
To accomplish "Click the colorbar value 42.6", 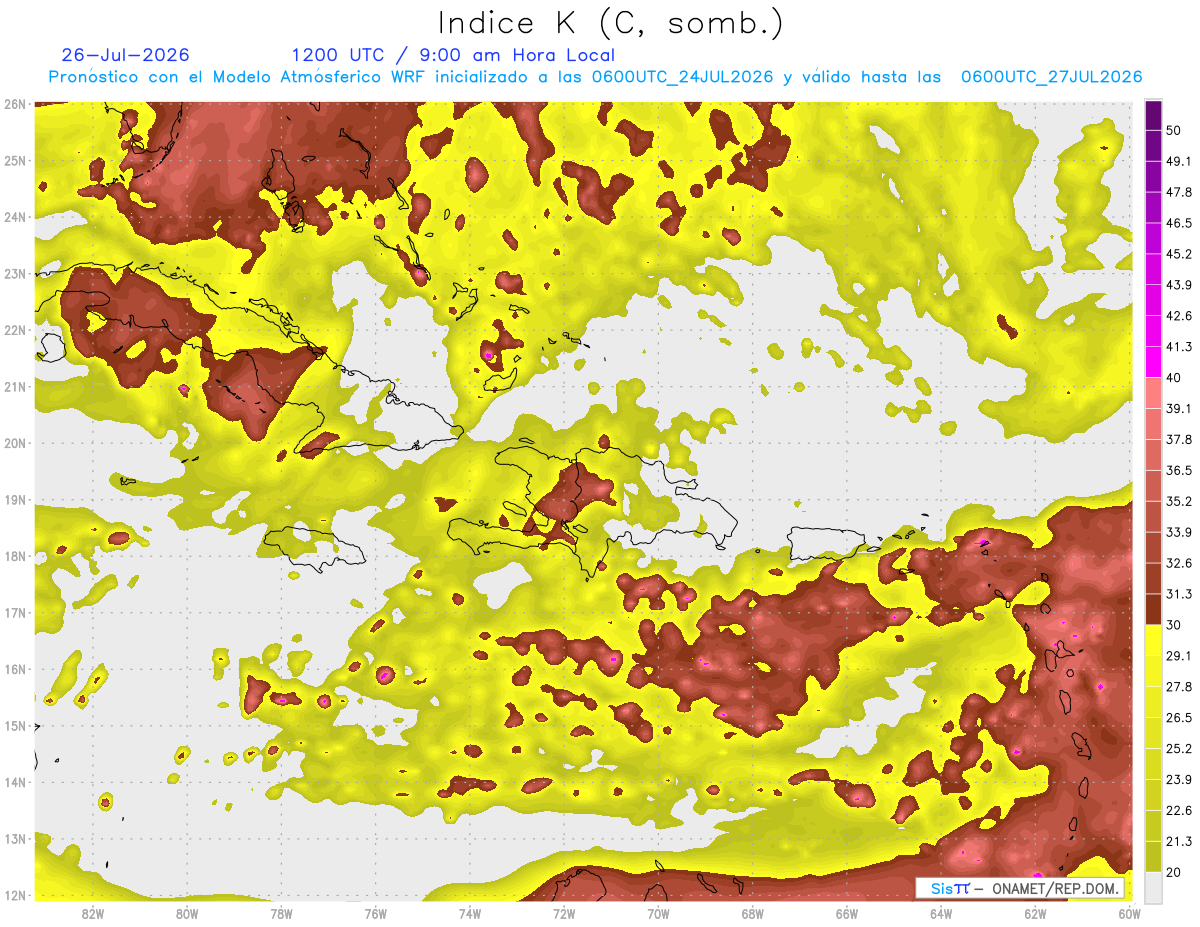I will [1179, 316].
